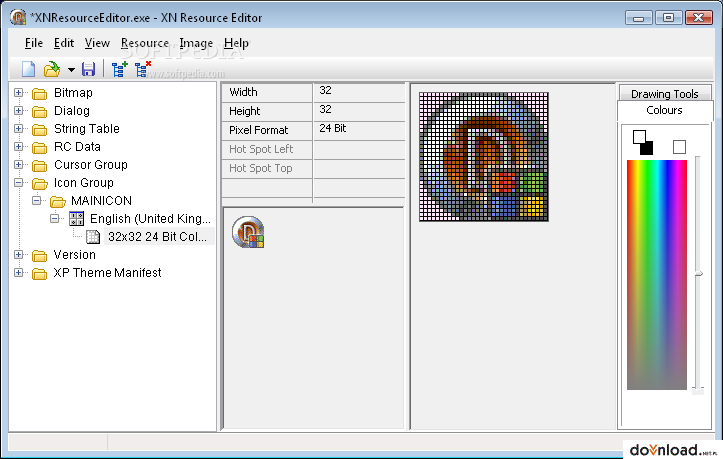The width and height of the screenshot is (723, 459).
Task: Click the Height value field
Action: [x=359, y=111]
